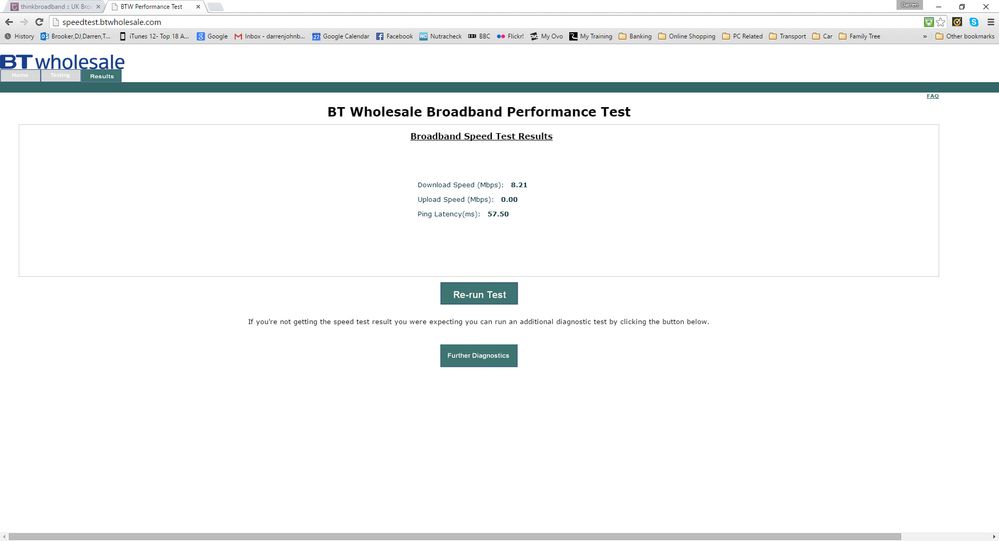The height and width of the screenshot is (541, 999).
Task: Open the Skype extension icon
Action: click(x=974, y=22)
